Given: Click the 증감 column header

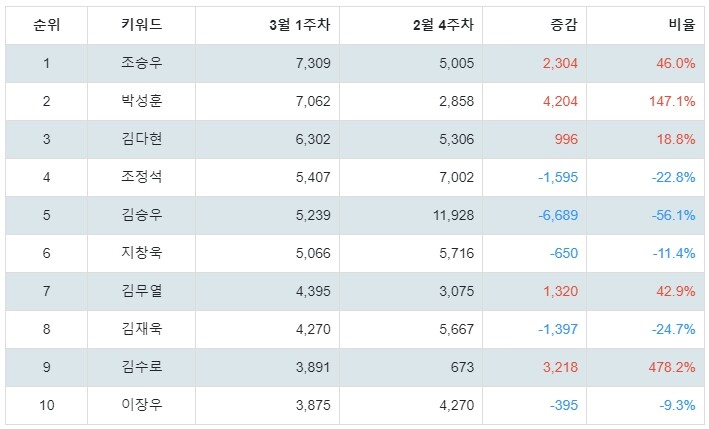Looking at the screenshot, I should click(564, 24).
